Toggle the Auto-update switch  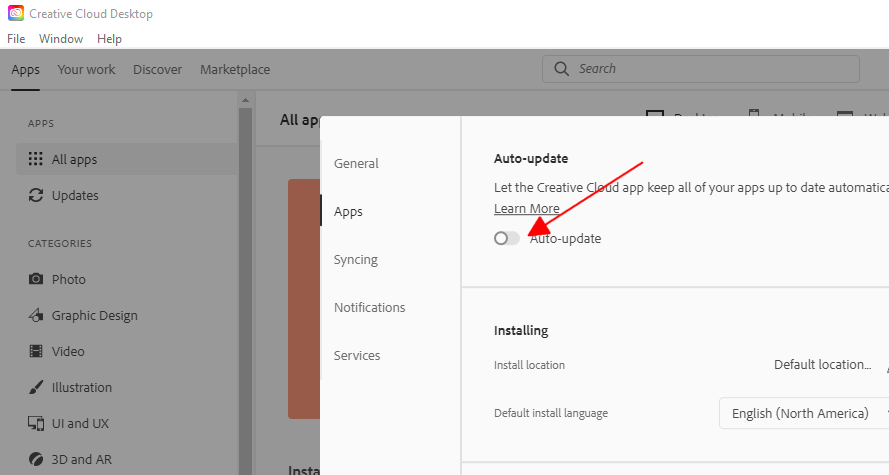coord(506,238)
